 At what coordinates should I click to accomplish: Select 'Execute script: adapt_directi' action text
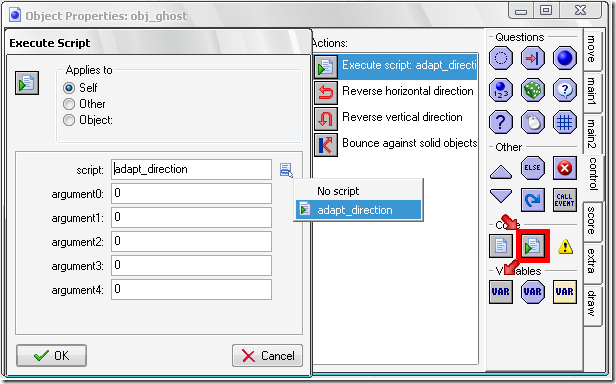(x=409, y=65)
